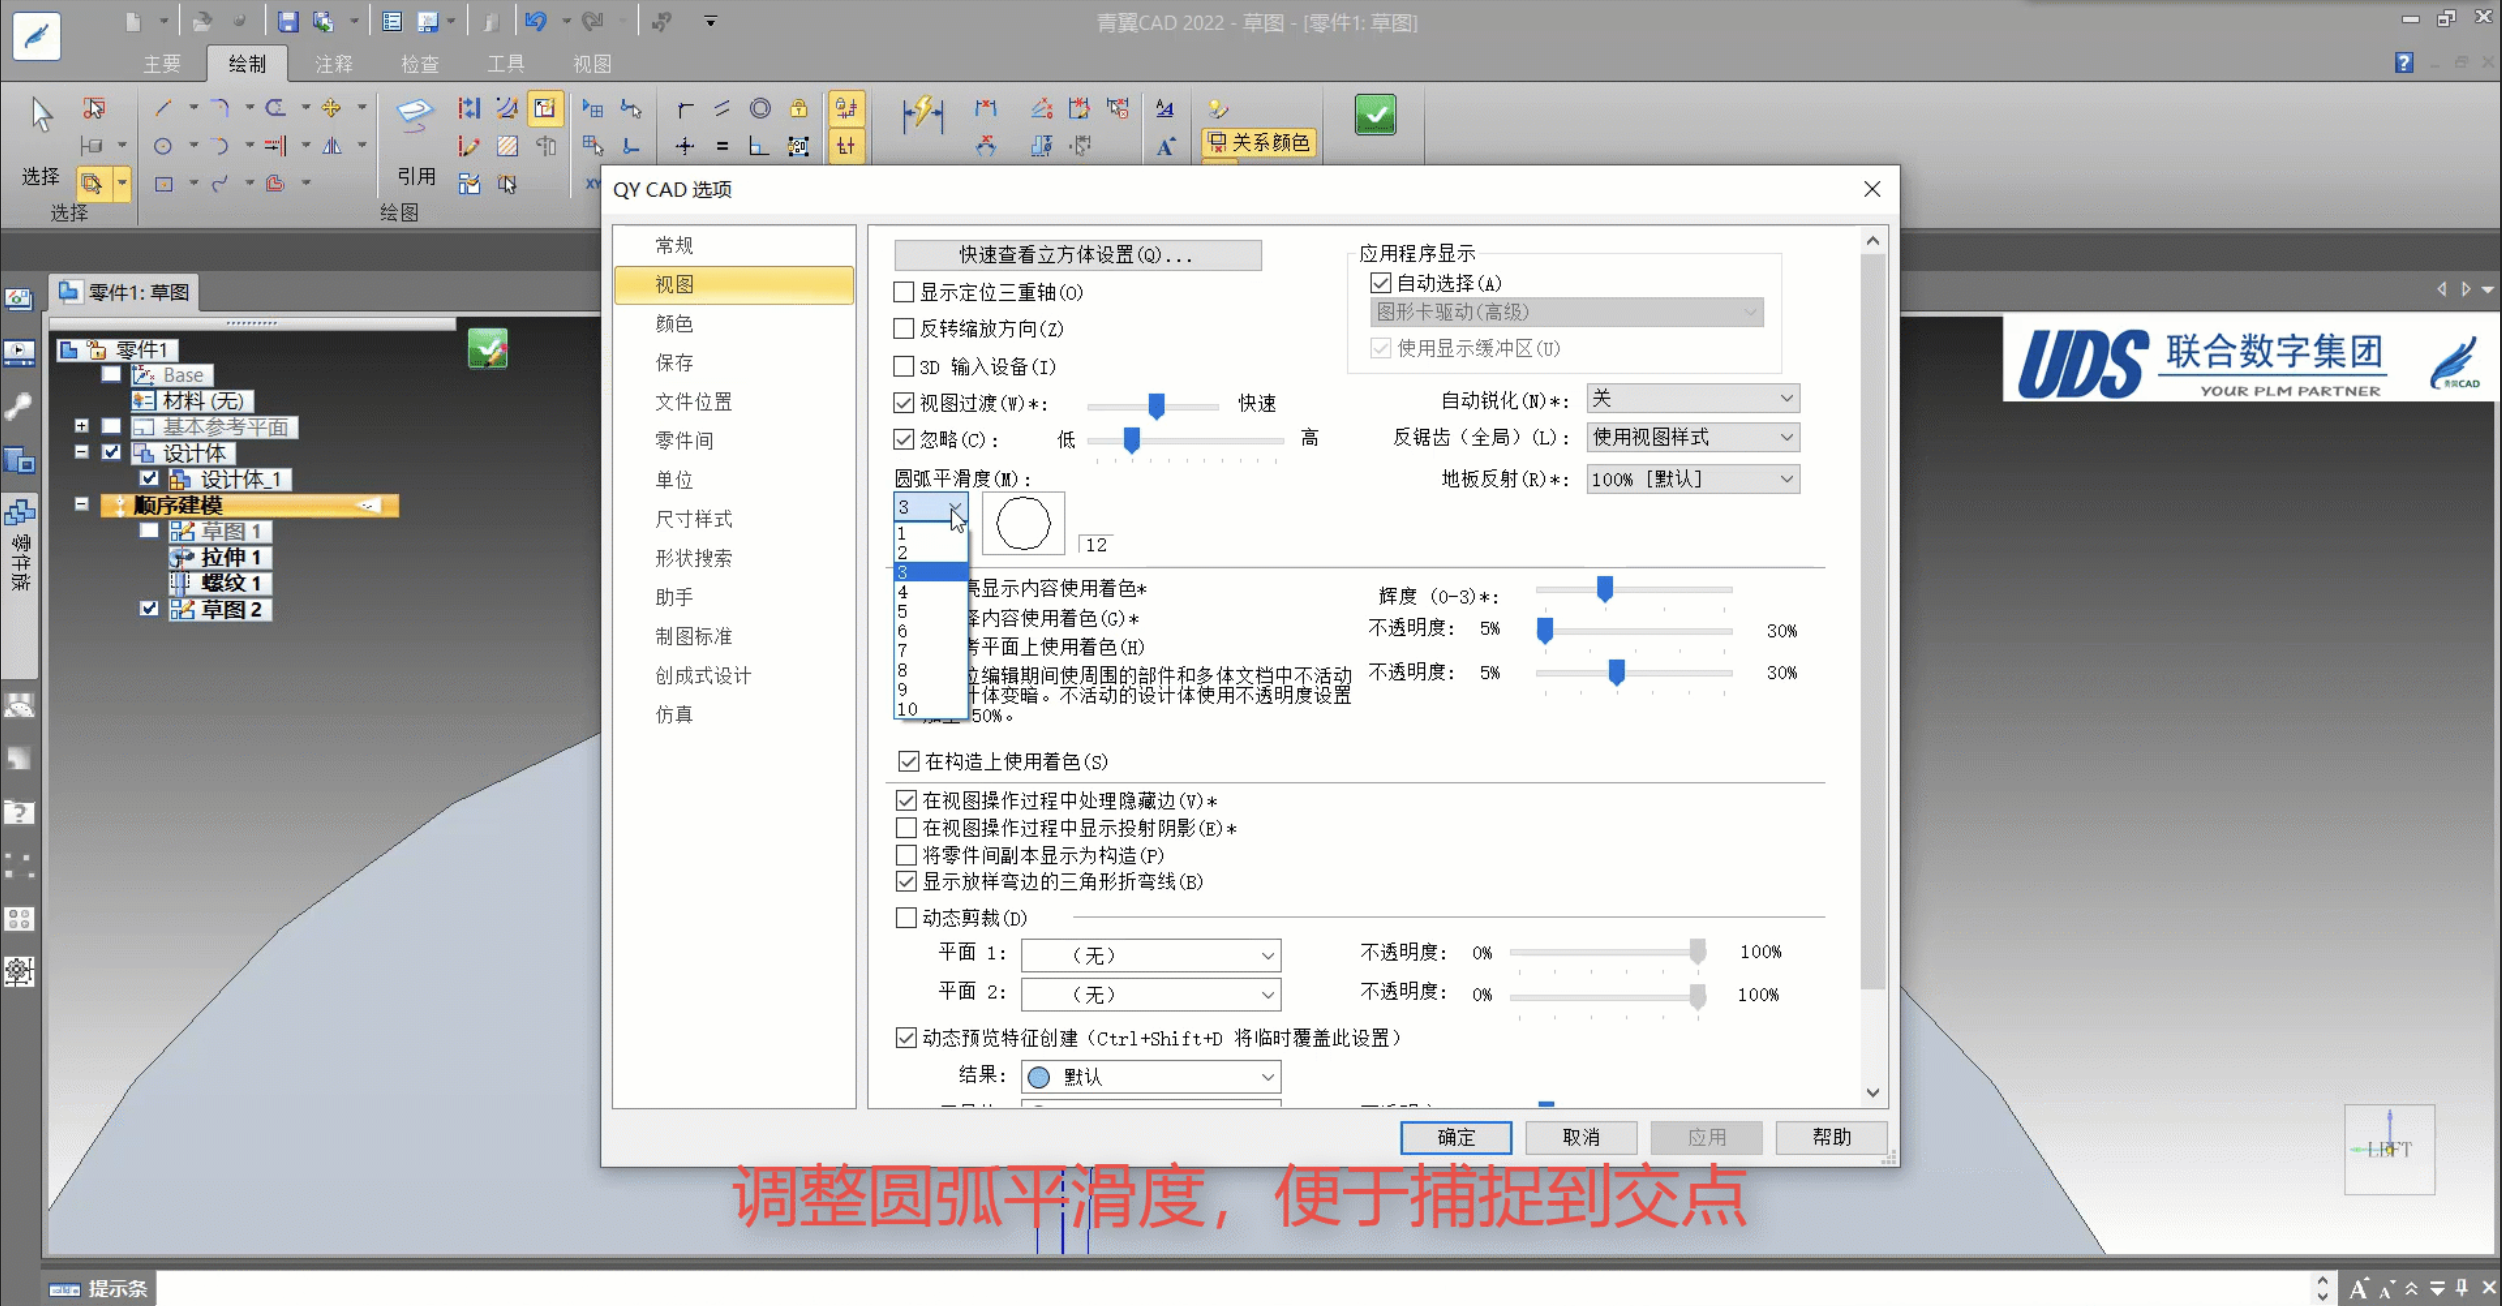Viewport: 2502px width, 1306px height.
Task: Click the concentric relationship icon
Action: point(760,108)
